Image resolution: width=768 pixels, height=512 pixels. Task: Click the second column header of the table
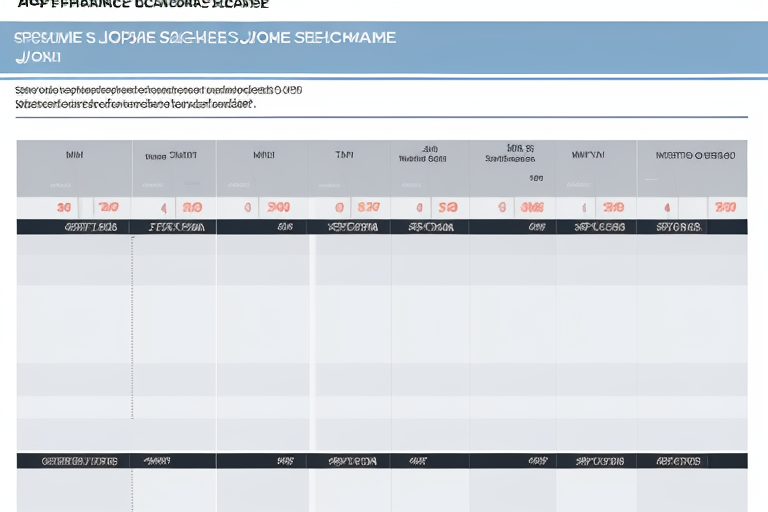pos(171,156)
